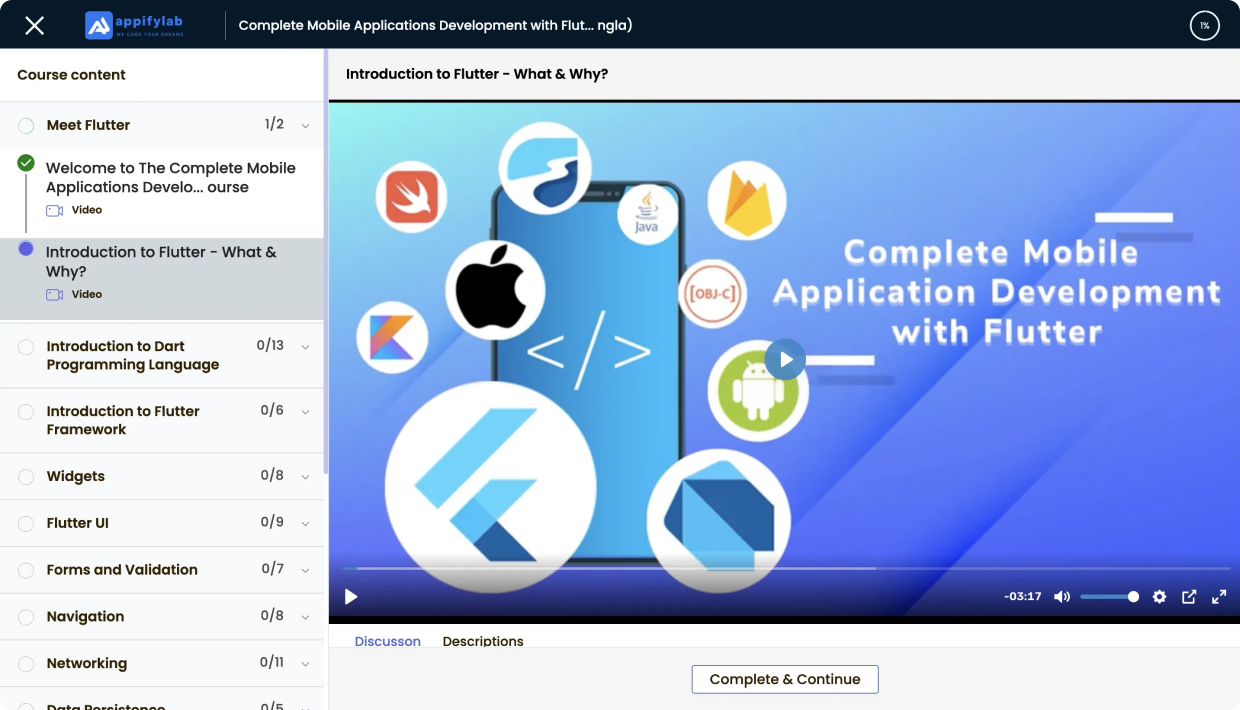Open video settings gear
The height and width of the screenshot is (710, 1240).
(x=1159, y=597)
